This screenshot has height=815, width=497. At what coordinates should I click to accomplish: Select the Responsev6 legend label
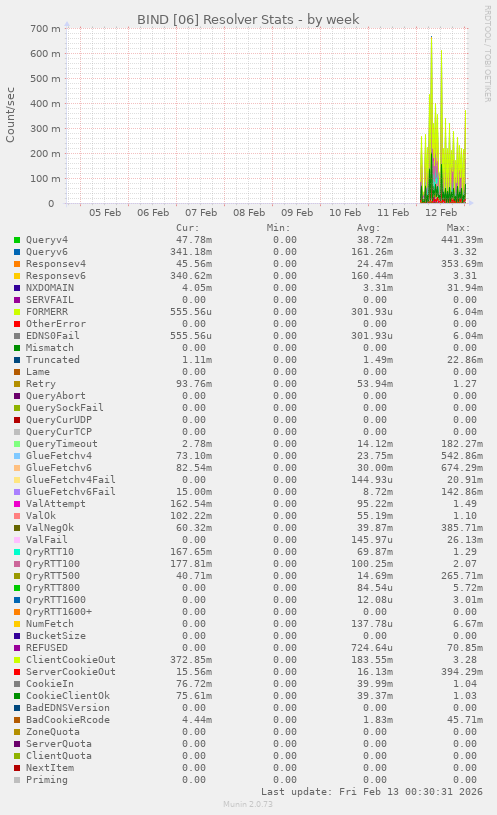pyautogui.click(x=56, y=276)
